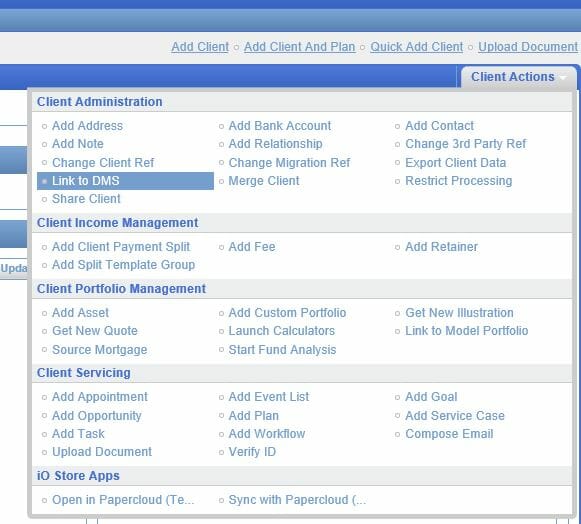Choose Add Appointment
This screenshot has height=524, width=581.
click(100, 397)
